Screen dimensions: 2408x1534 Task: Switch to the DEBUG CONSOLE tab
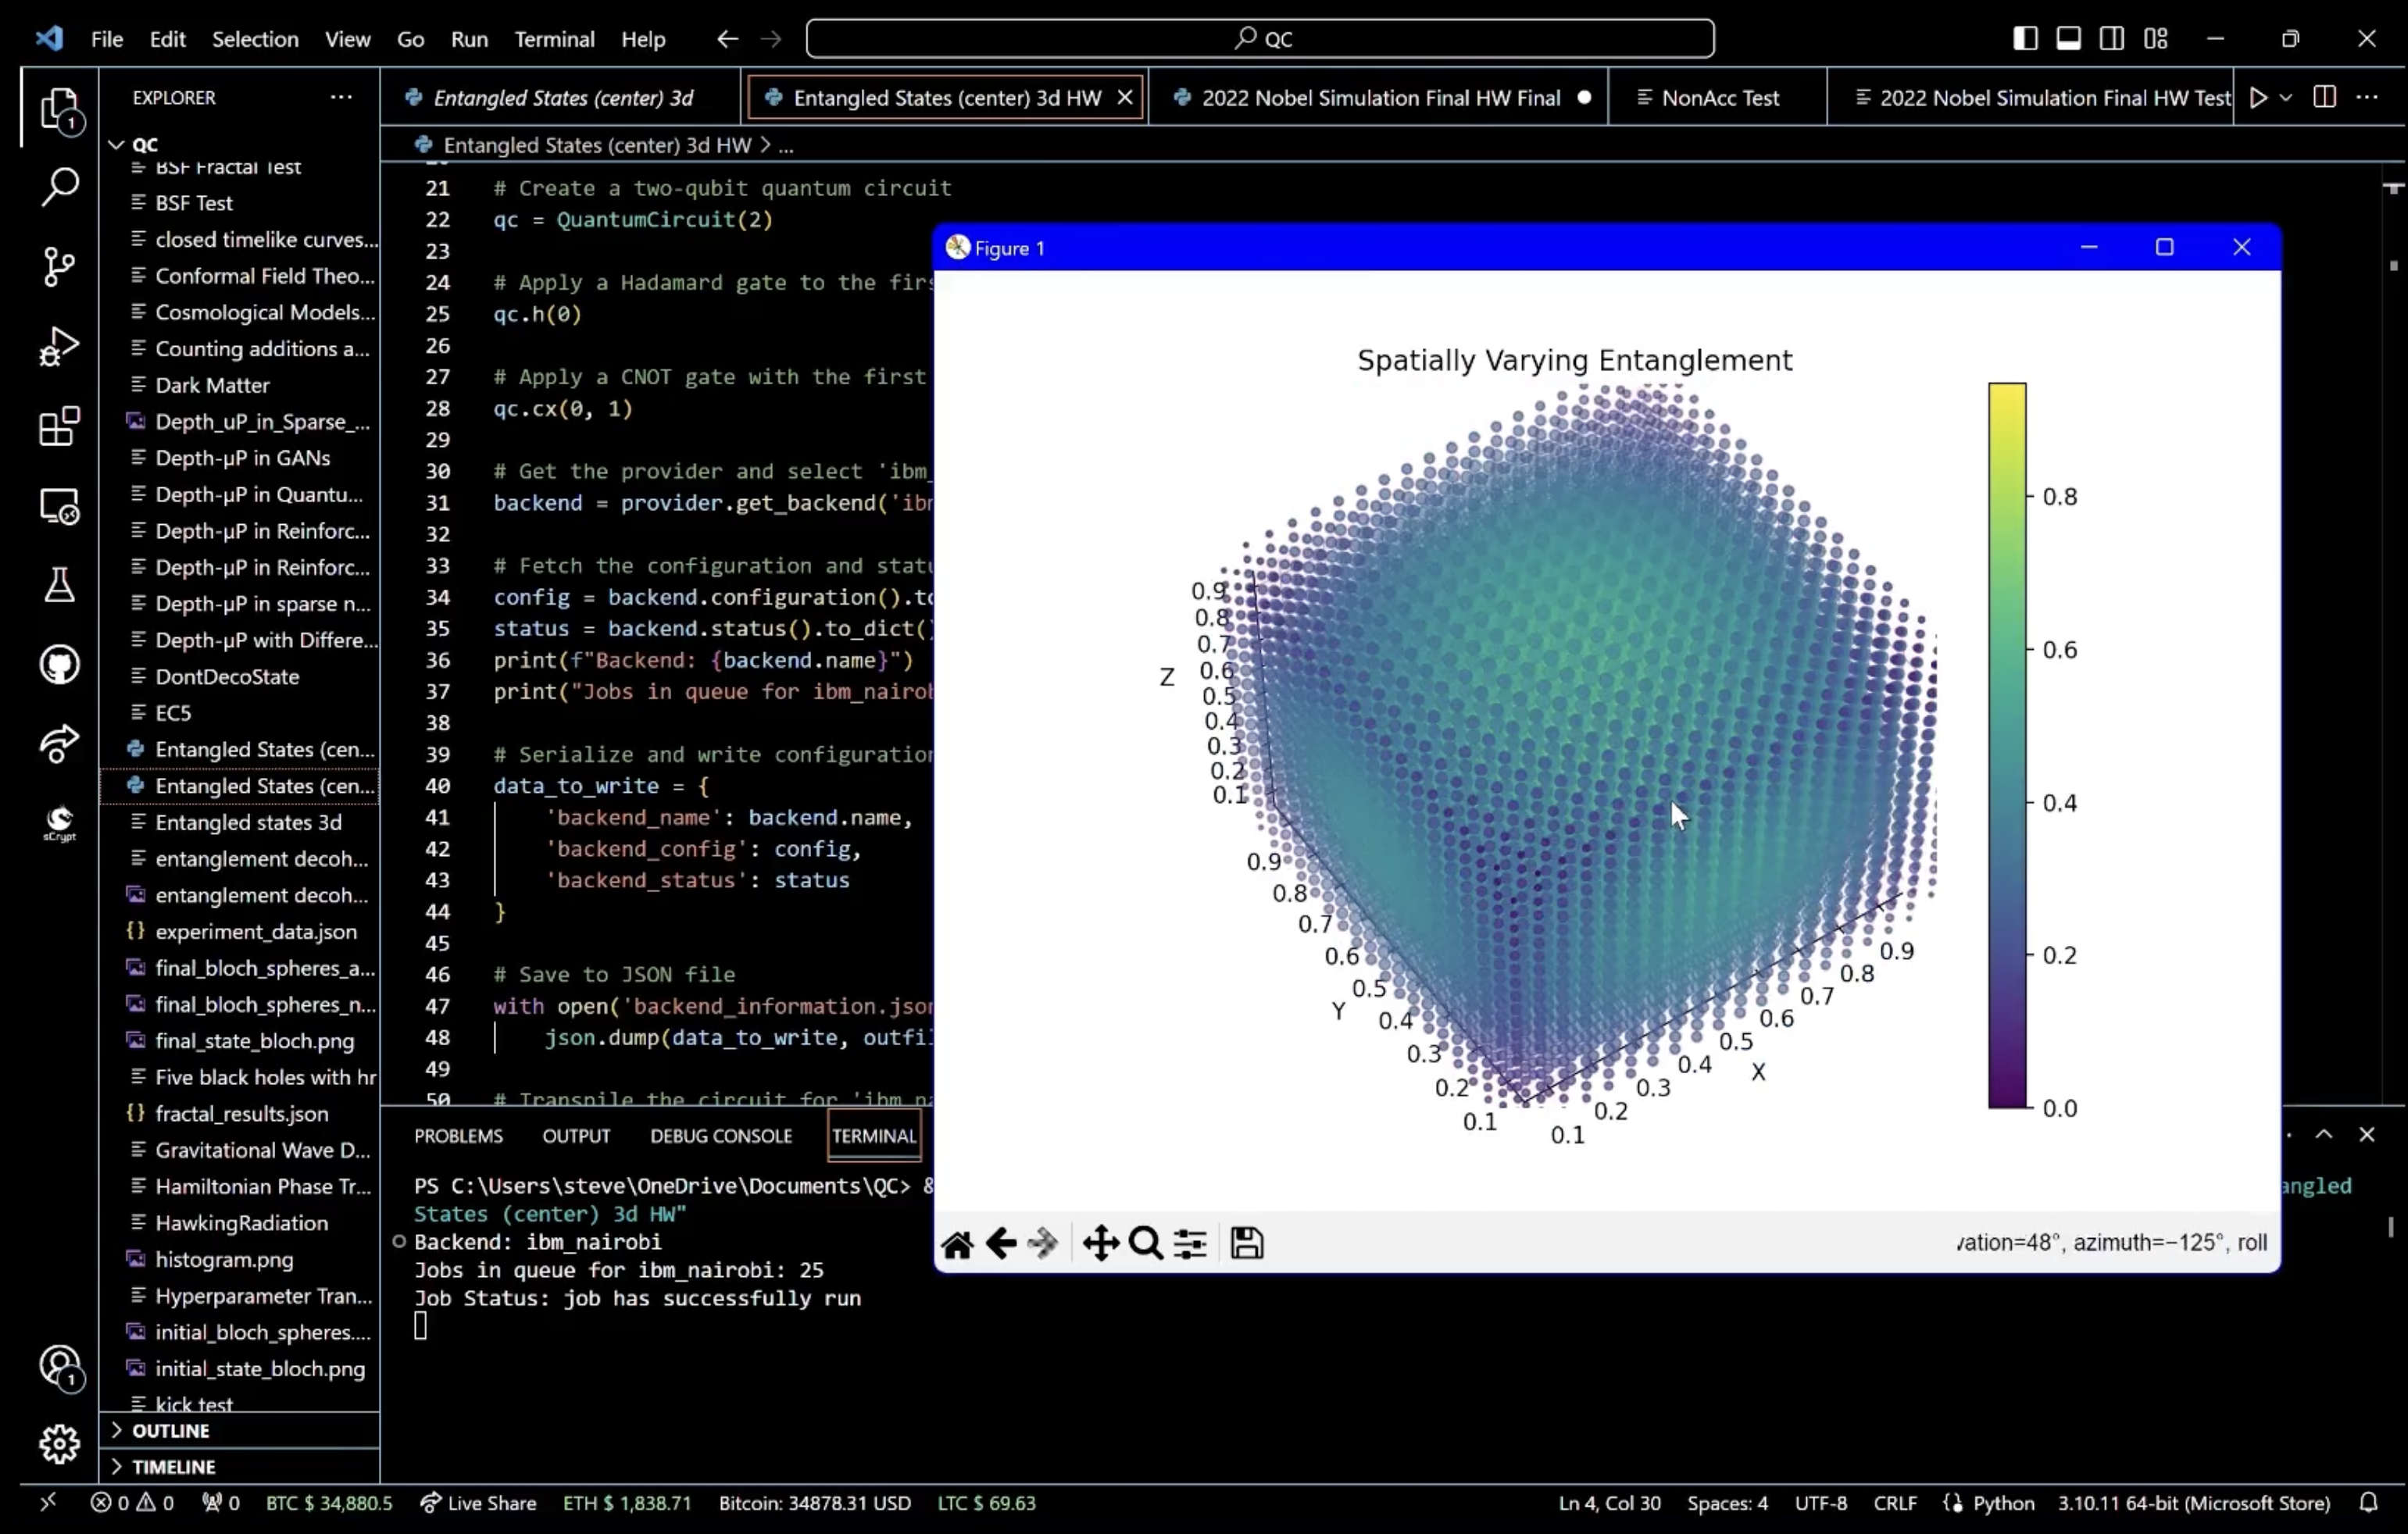click(x=721, y=1136)
